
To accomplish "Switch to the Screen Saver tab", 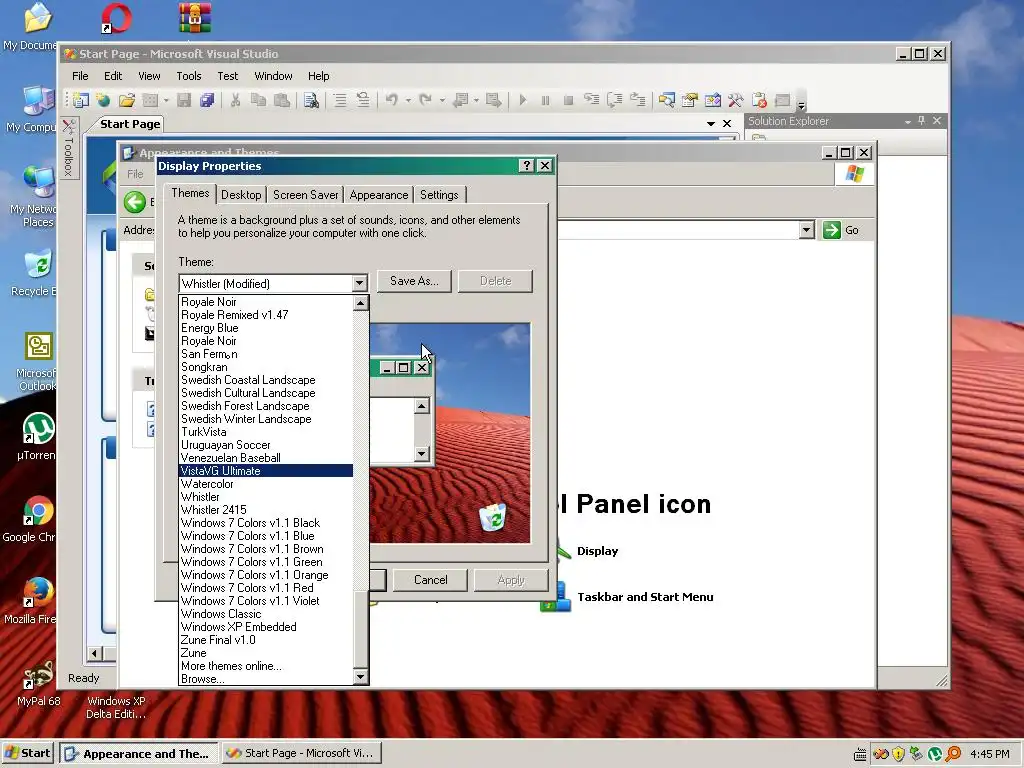I will (306, 195).
